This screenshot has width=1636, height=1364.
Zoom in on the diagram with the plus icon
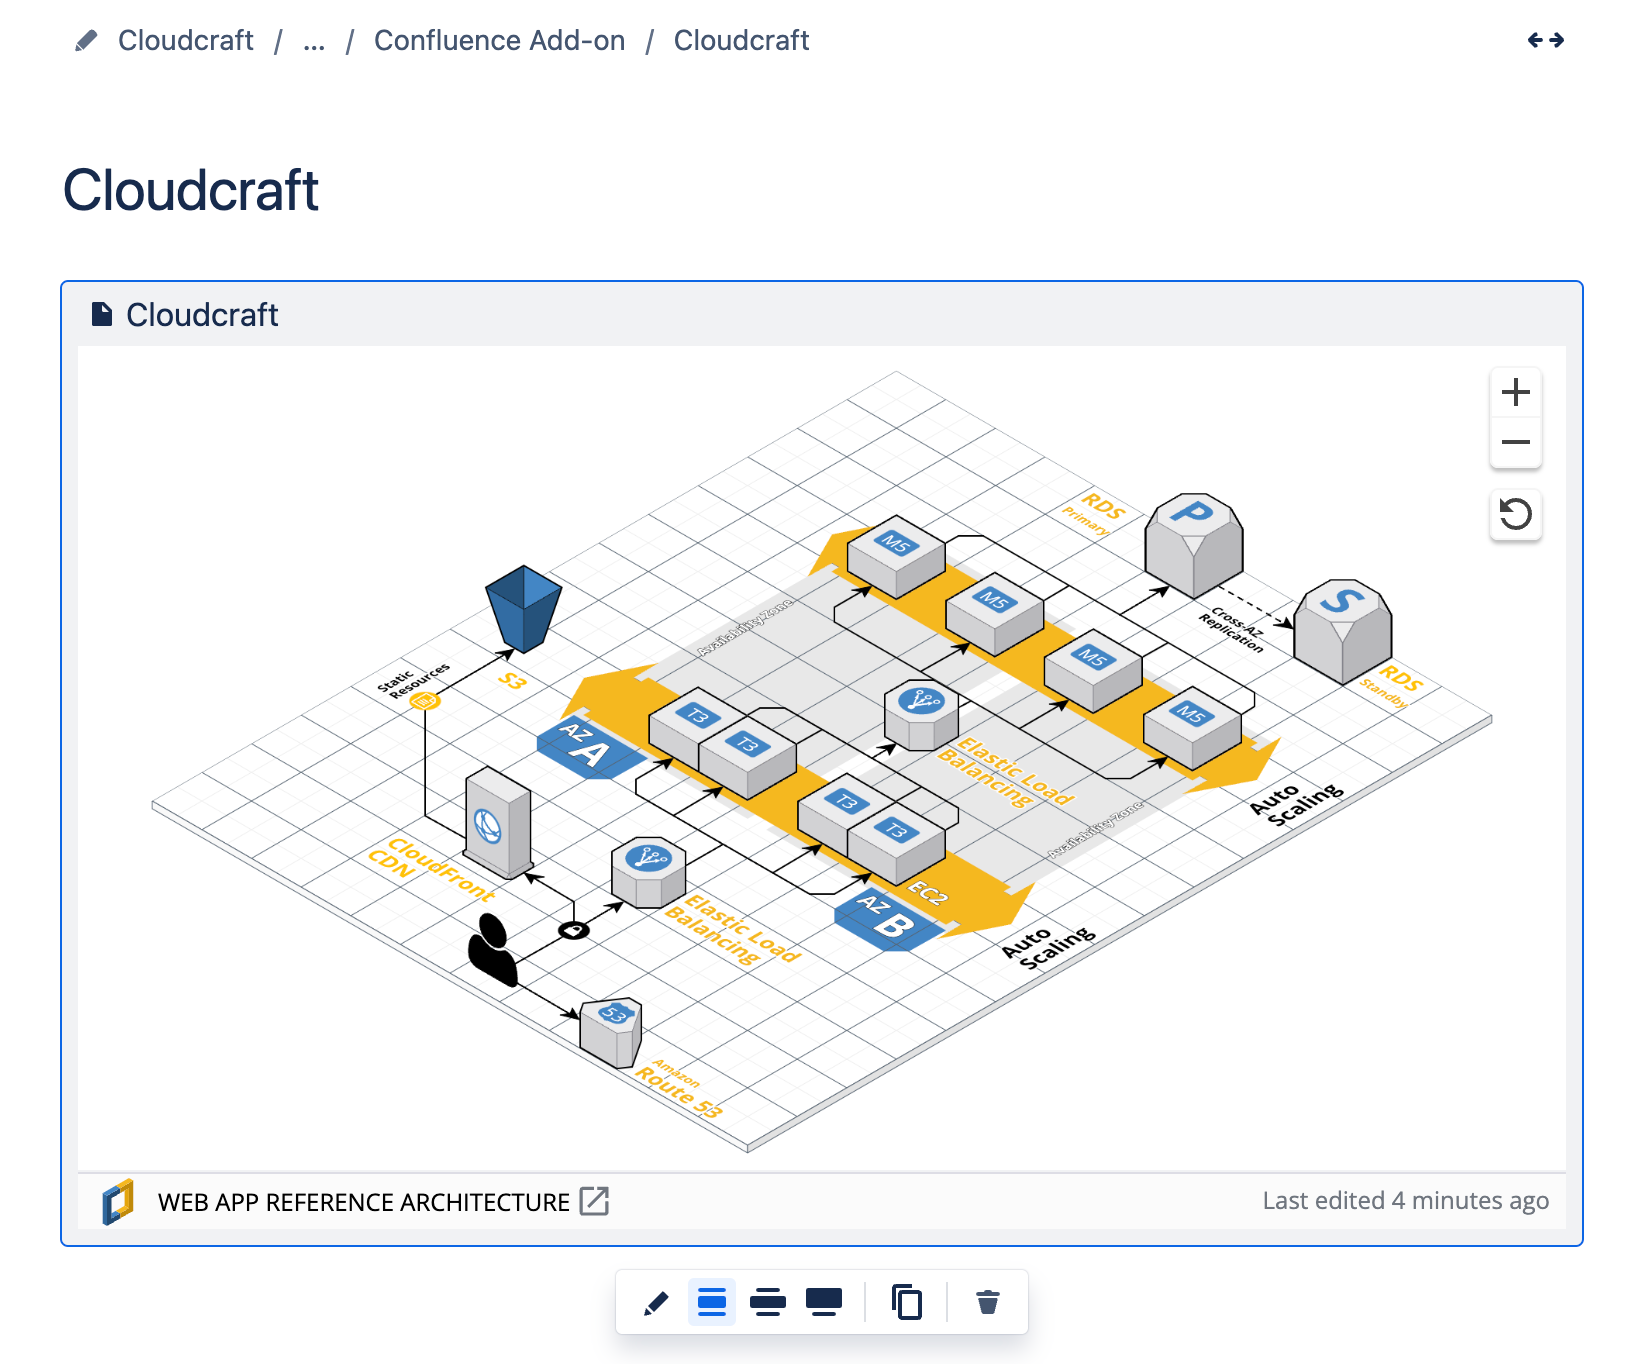tap(1516, 392)
